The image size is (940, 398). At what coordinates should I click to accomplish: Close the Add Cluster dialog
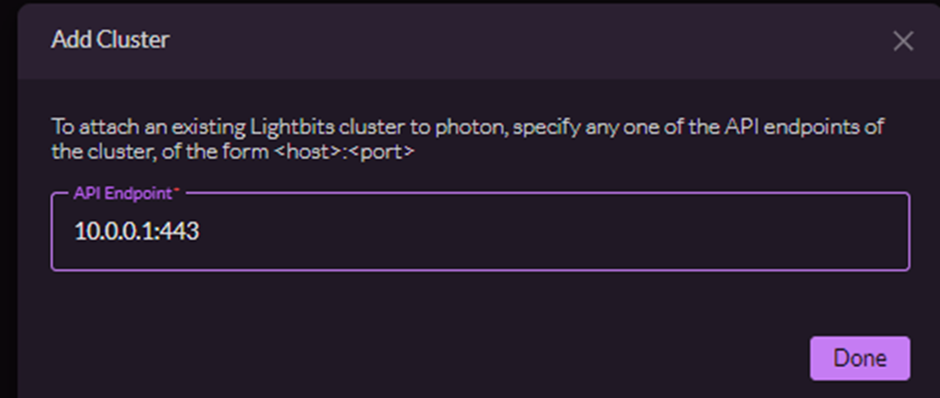pos(903,41)
